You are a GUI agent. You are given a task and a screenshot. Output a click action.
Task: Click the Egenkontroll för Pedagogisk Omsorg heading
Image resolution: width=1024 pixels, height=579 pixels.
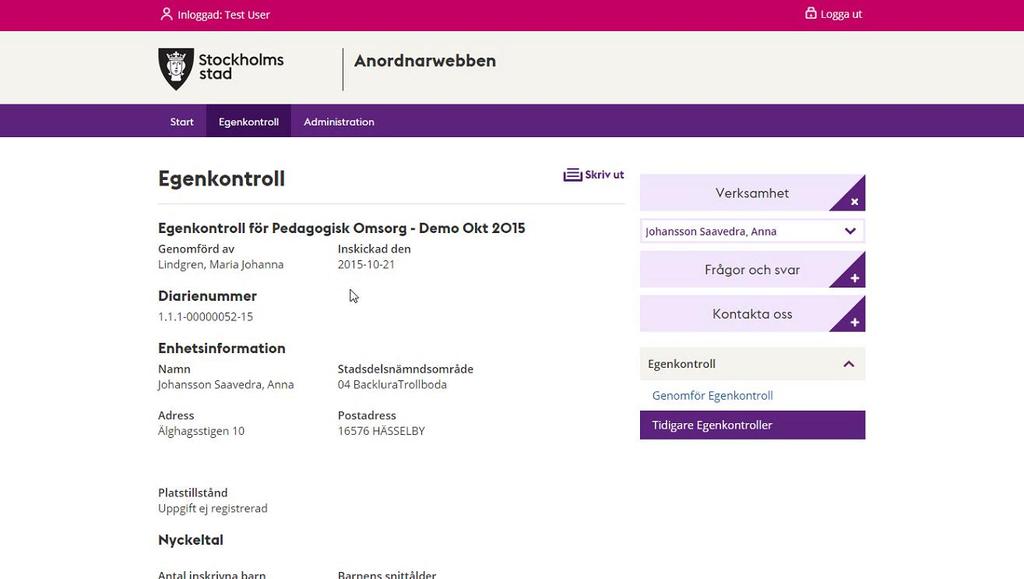click(x=342, y=228)
